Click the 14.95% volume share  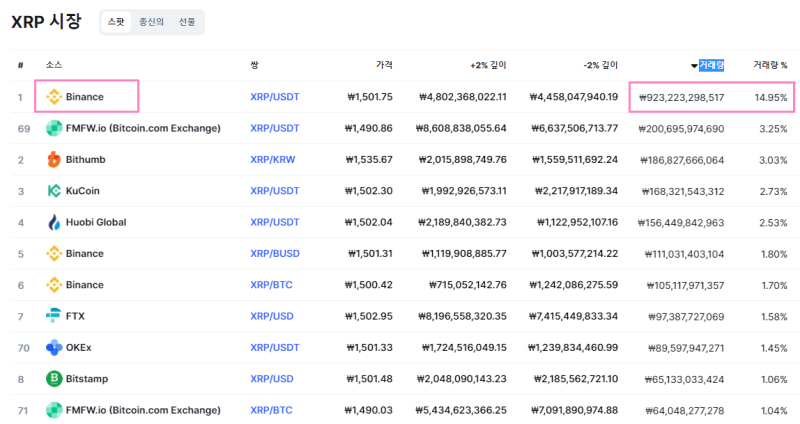click(771, 97)
